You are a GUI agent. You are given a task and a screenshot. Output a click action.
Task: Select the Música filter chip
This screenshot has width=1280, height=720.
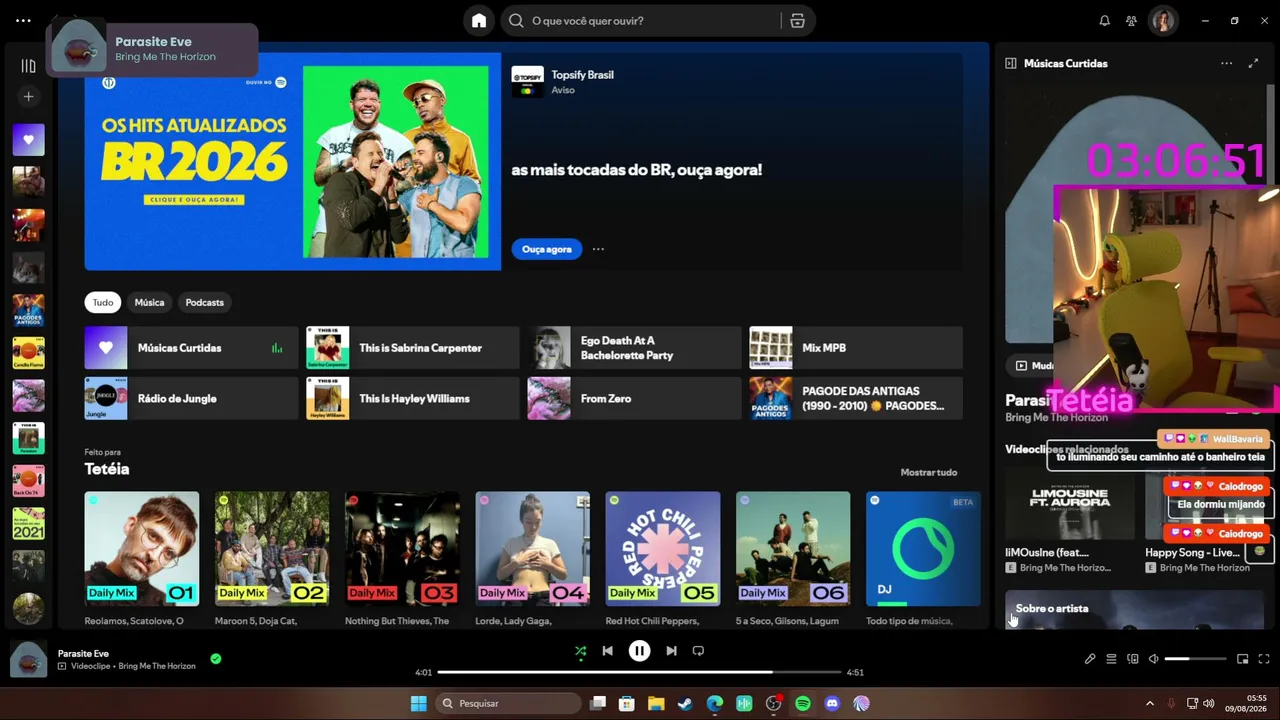[149, 302]
